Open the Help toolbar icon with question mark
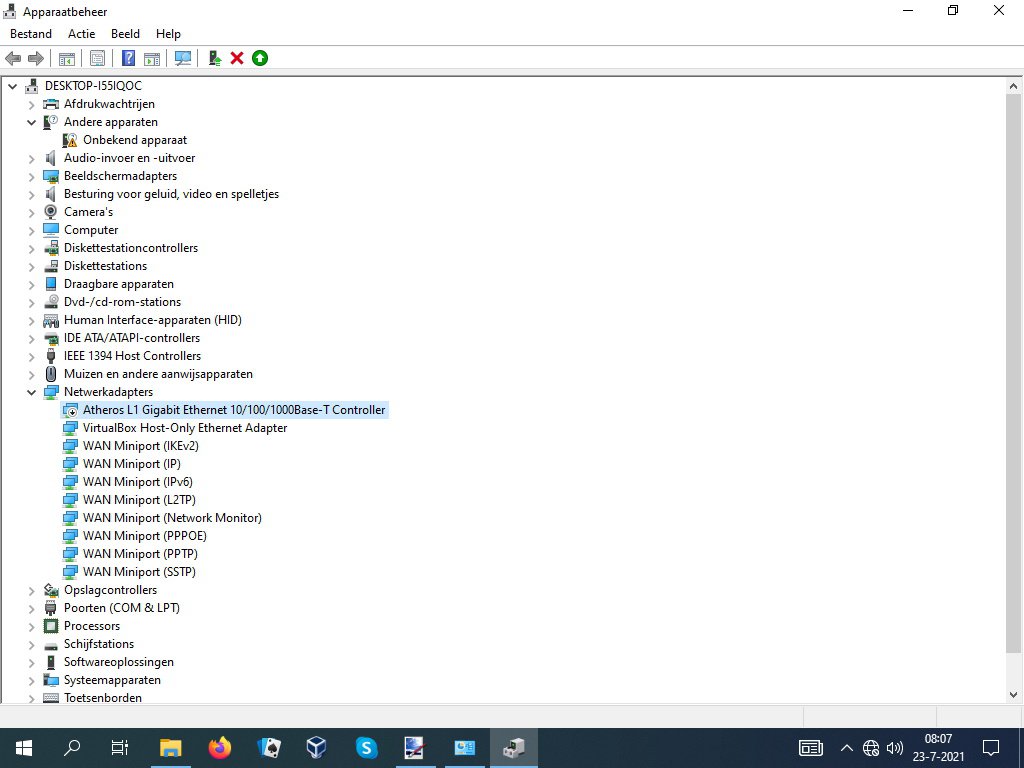This screenshot has height=768, width=1024. pos(129,58)
